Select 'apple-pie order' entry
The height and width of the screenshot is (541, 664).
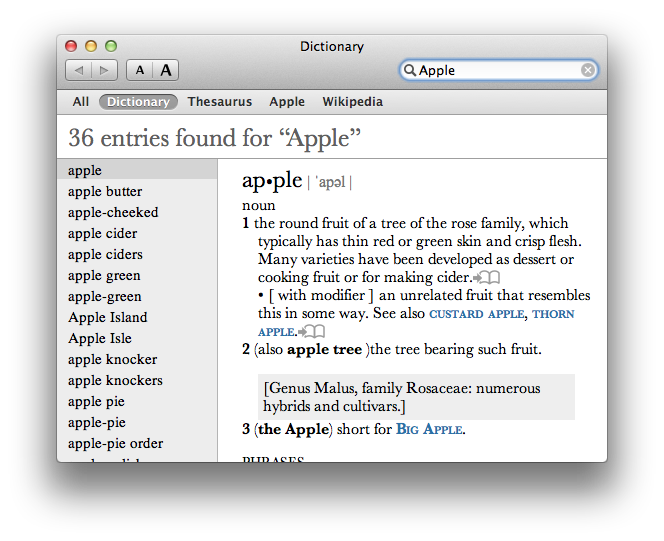click(x=137, y=443)
